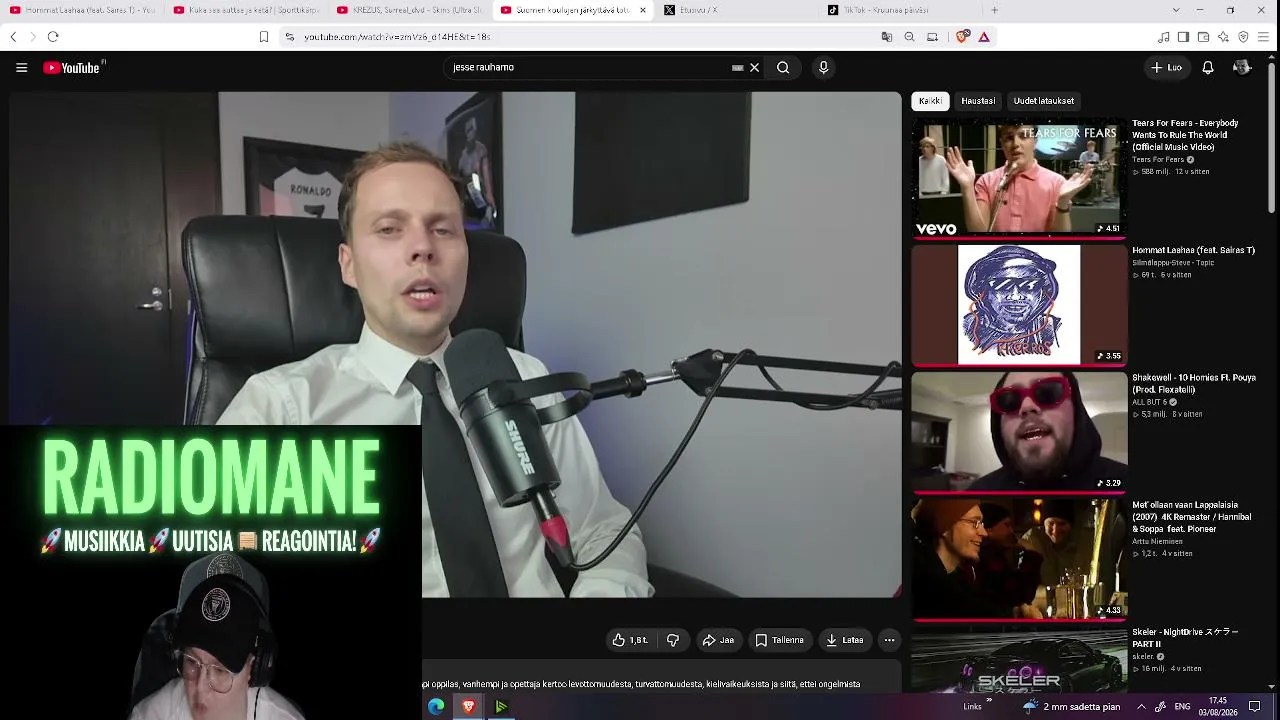The image size is (1280, 720).
Task: Click the YouTube search input field
Action: pyautogui.click(x=590, y=68)
